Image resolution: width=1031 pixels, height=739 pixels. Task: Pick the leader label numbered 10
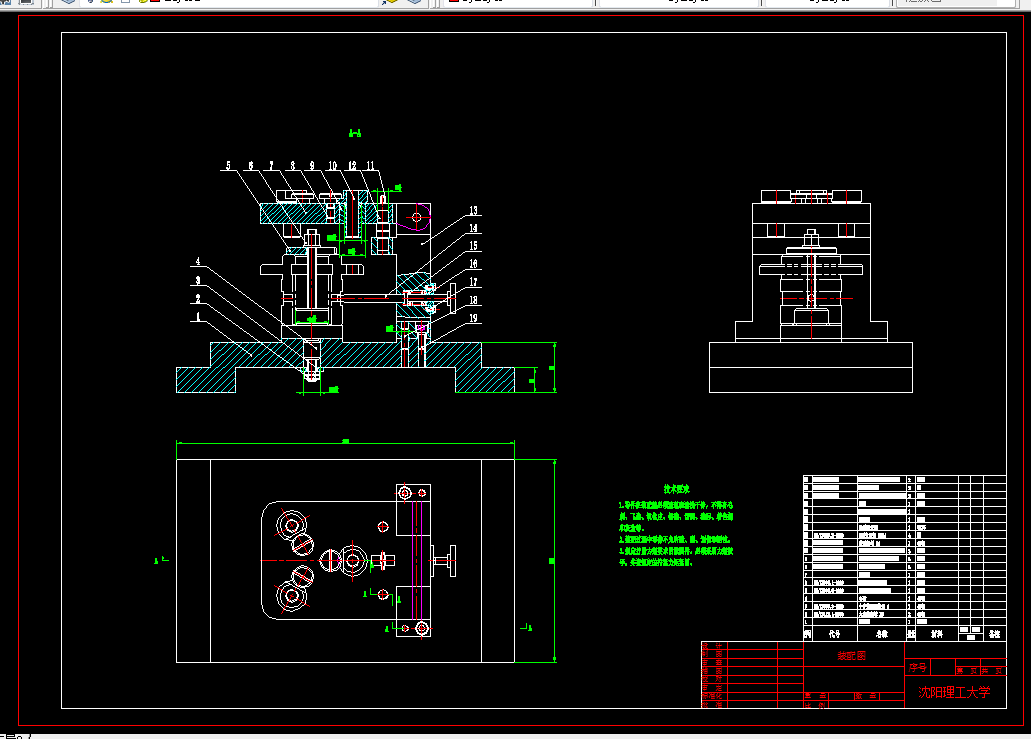coord(333,166)
